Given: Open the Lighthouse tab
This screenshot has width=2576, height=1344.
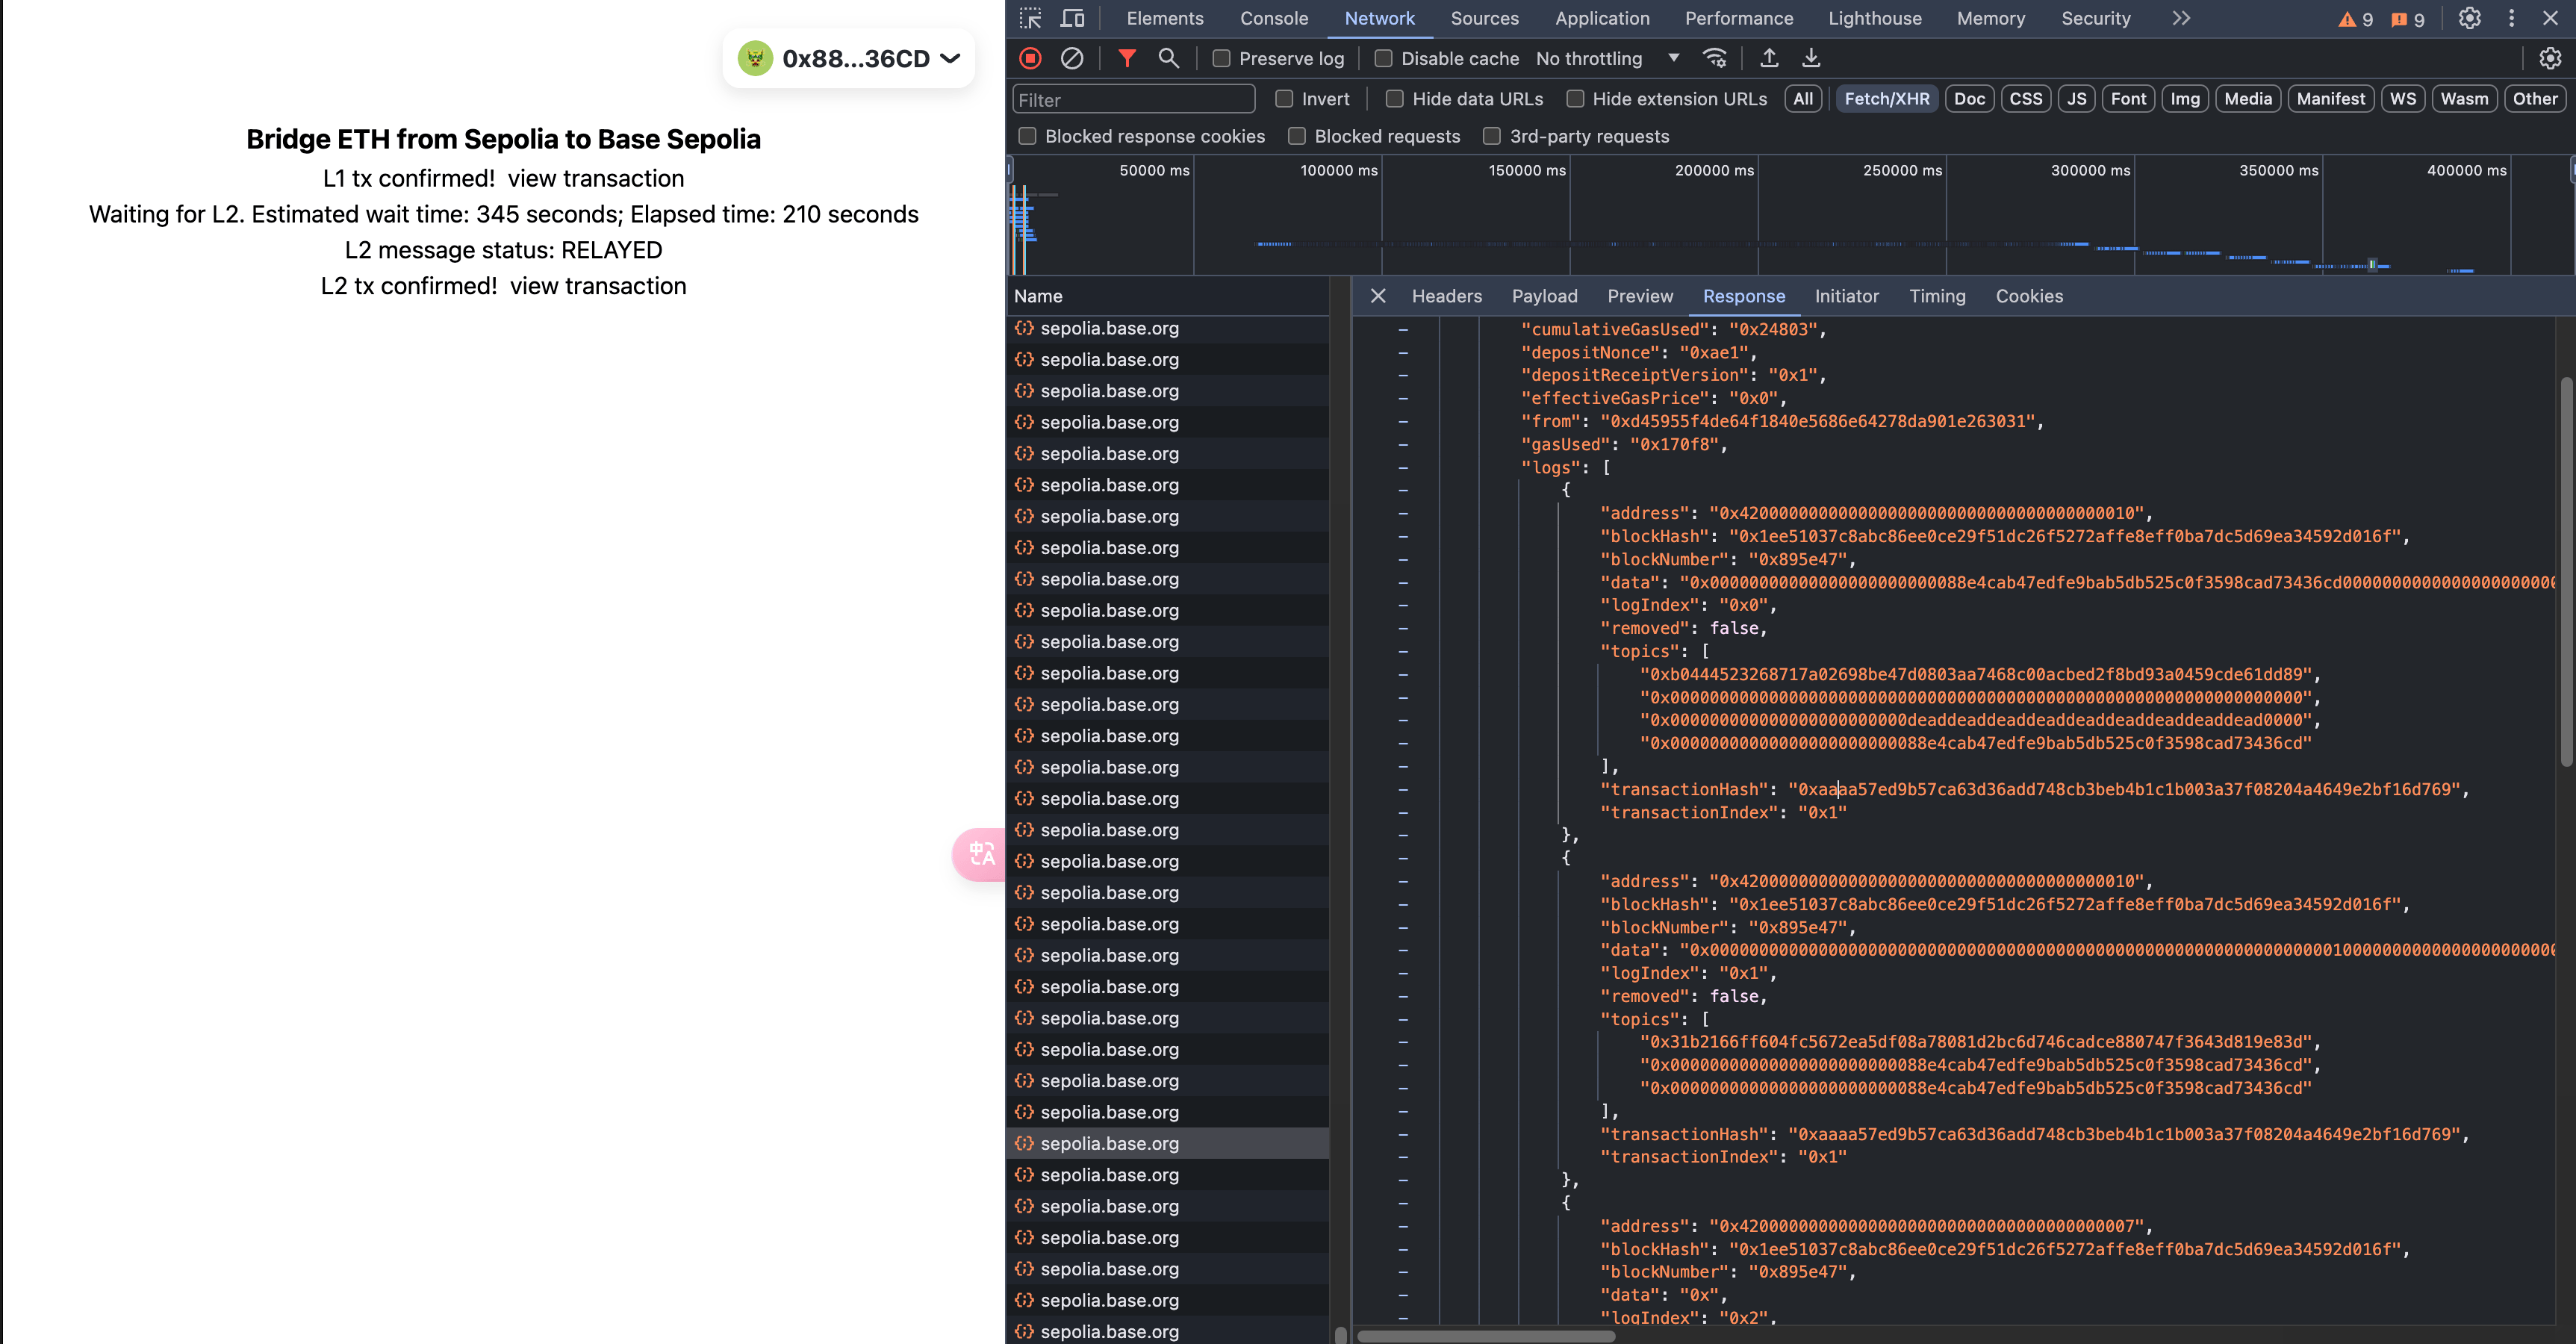Looking at the screenshot, I should 1875,18.
